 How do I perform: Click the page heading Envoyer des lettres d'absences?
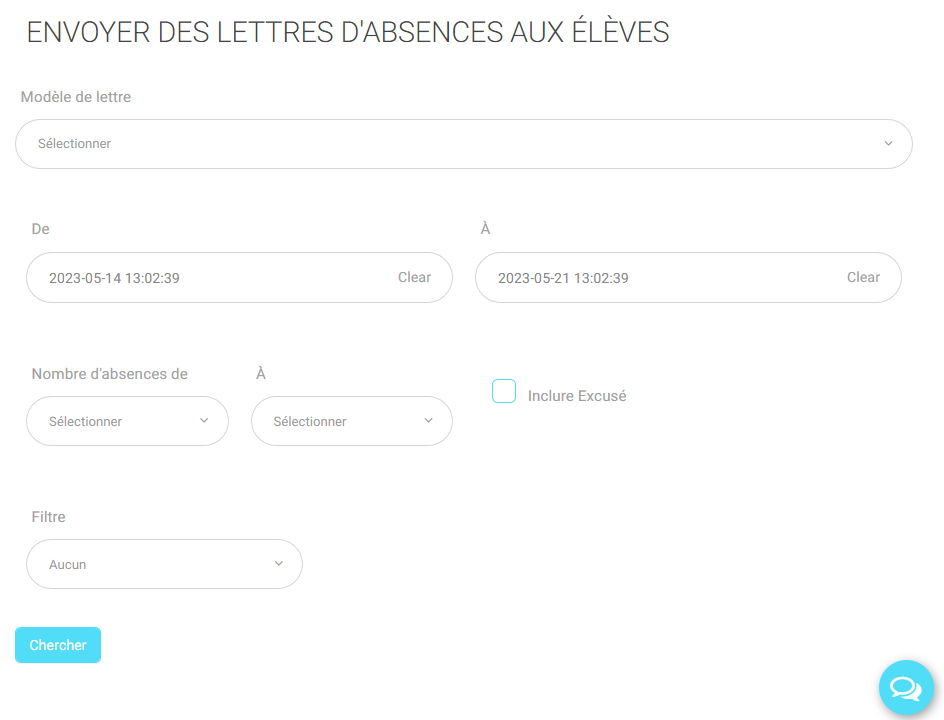(348, 32)
